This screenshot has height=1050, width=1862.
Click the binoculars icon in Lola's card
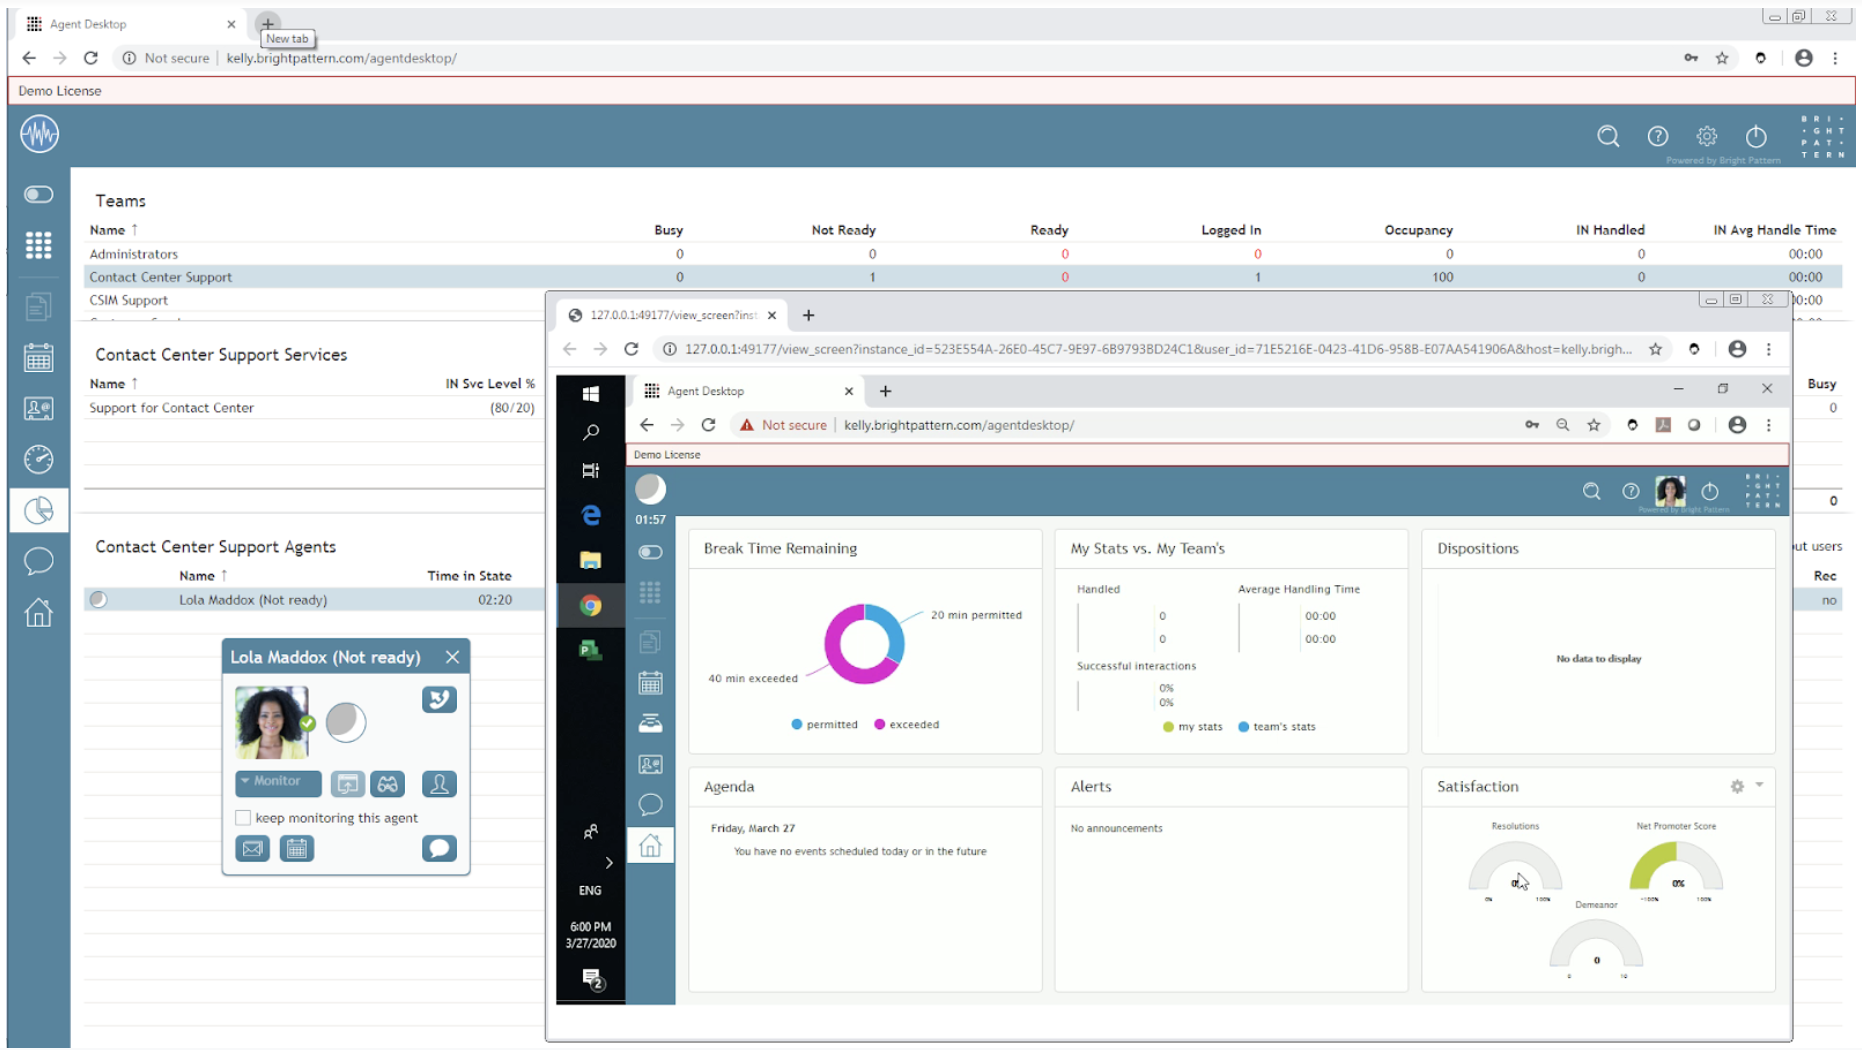pos(388,784)
